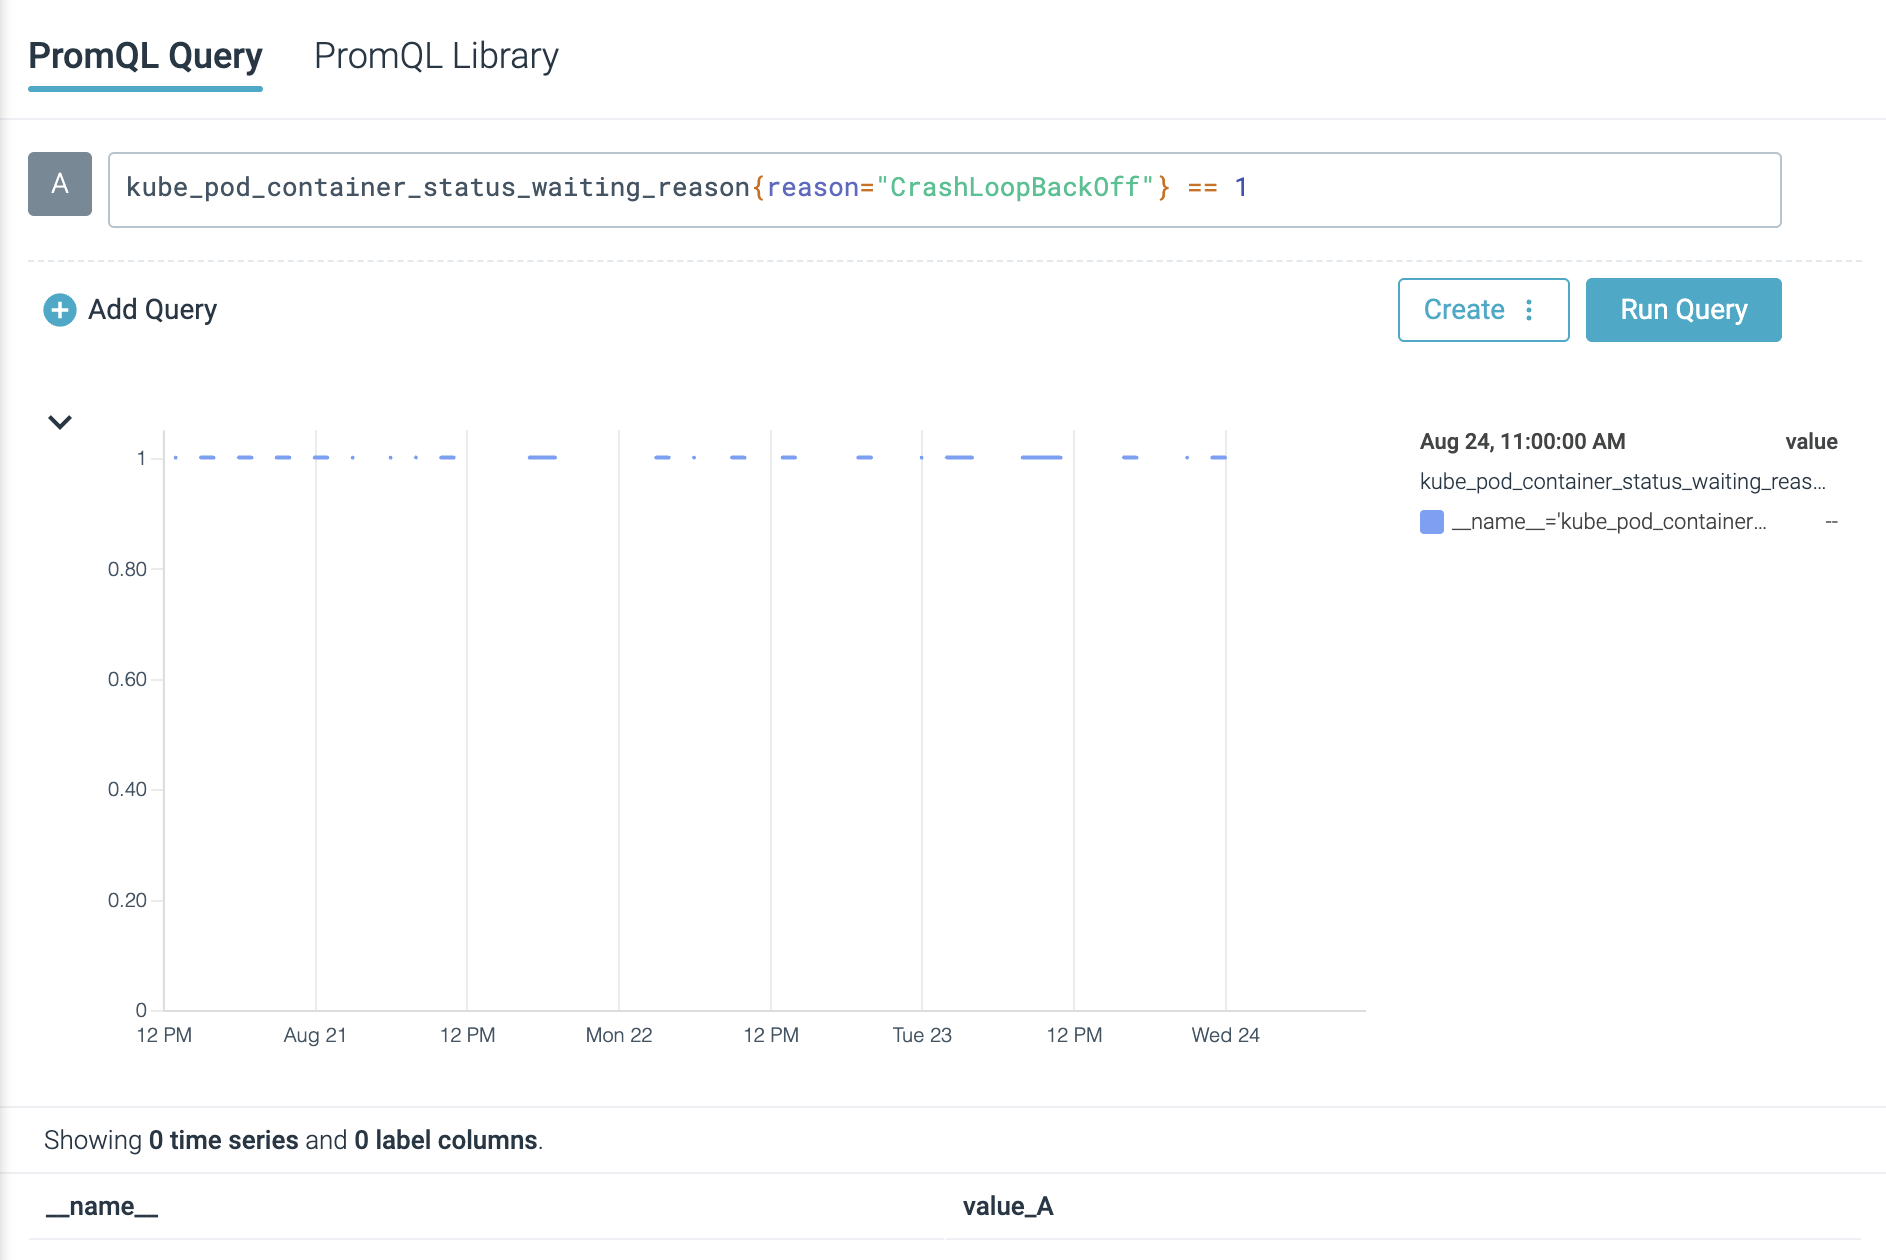1886x1260 pixels.
Task: Switch to the PromQL Query tab
Action: click(145, 56)
